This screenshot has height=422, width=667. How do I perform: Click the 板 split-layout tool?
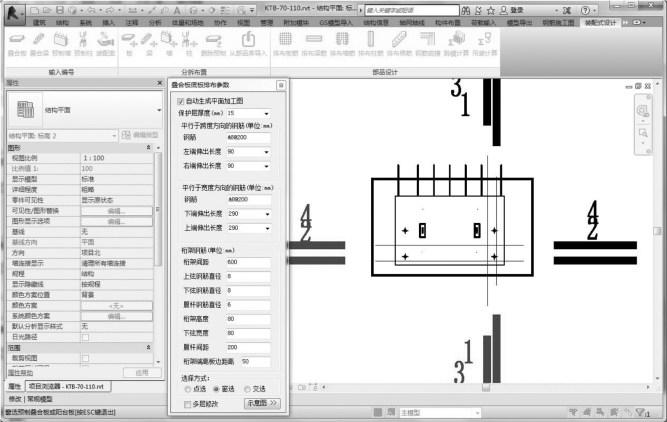pos(129,45)
